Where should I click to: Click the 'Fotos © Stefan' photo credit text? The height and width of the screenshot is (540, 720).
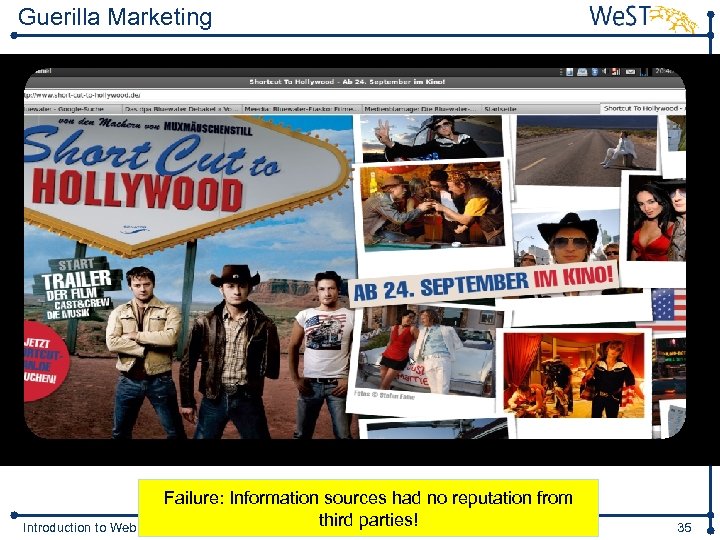point(384,395)
